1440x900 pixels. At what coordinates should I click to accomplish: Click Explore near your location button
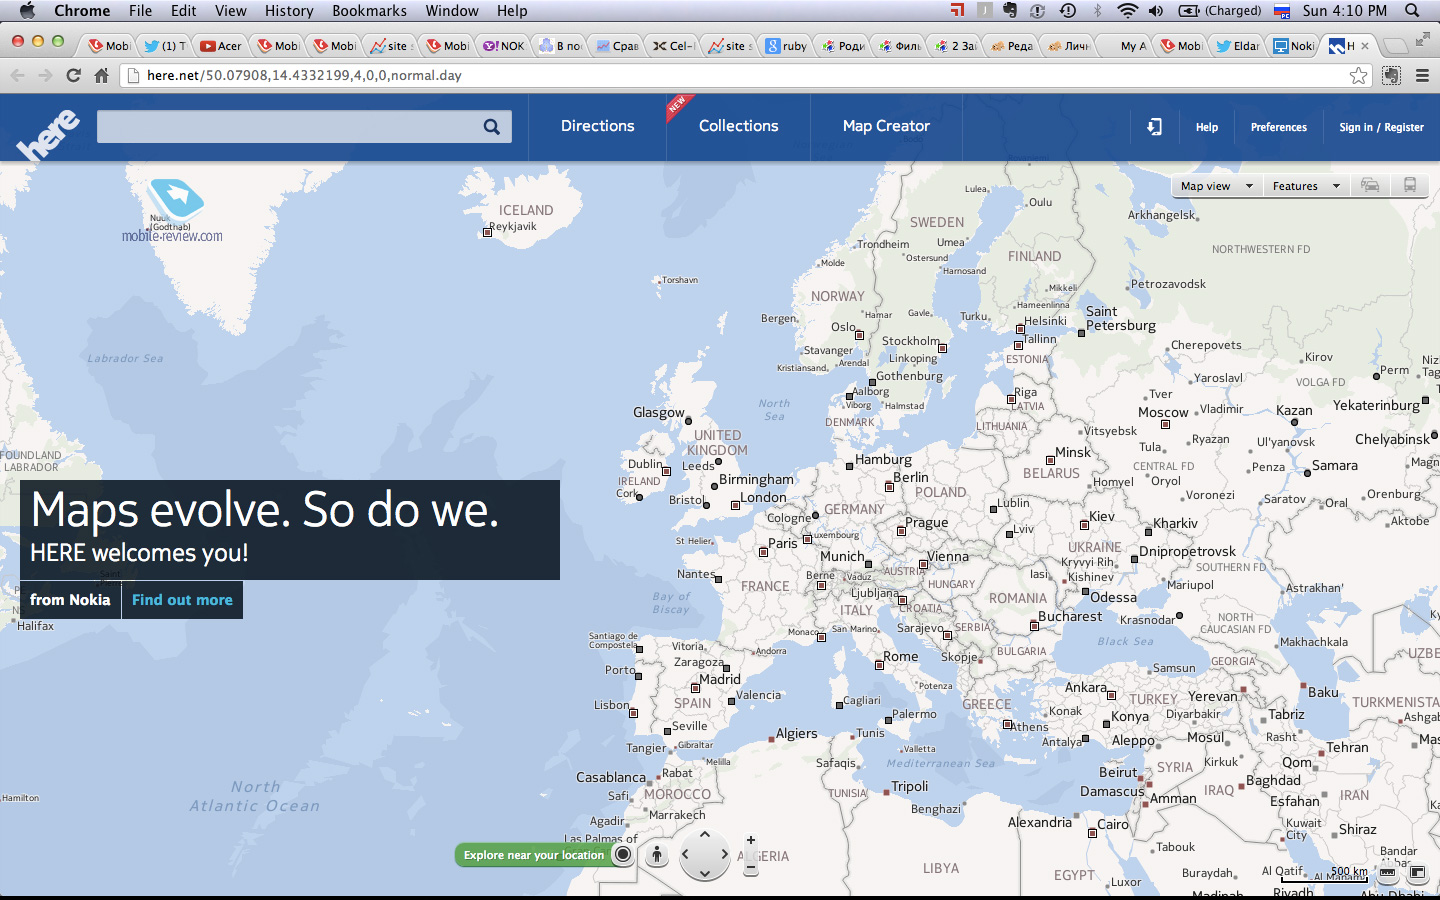534,855
